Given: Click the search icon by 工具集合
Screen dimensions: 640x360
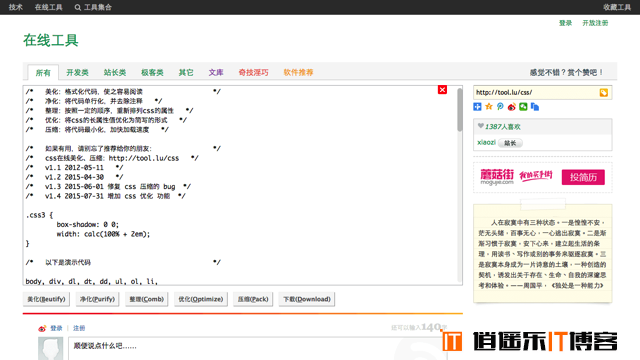Looking at the screenshot, I should coord(78,7).
